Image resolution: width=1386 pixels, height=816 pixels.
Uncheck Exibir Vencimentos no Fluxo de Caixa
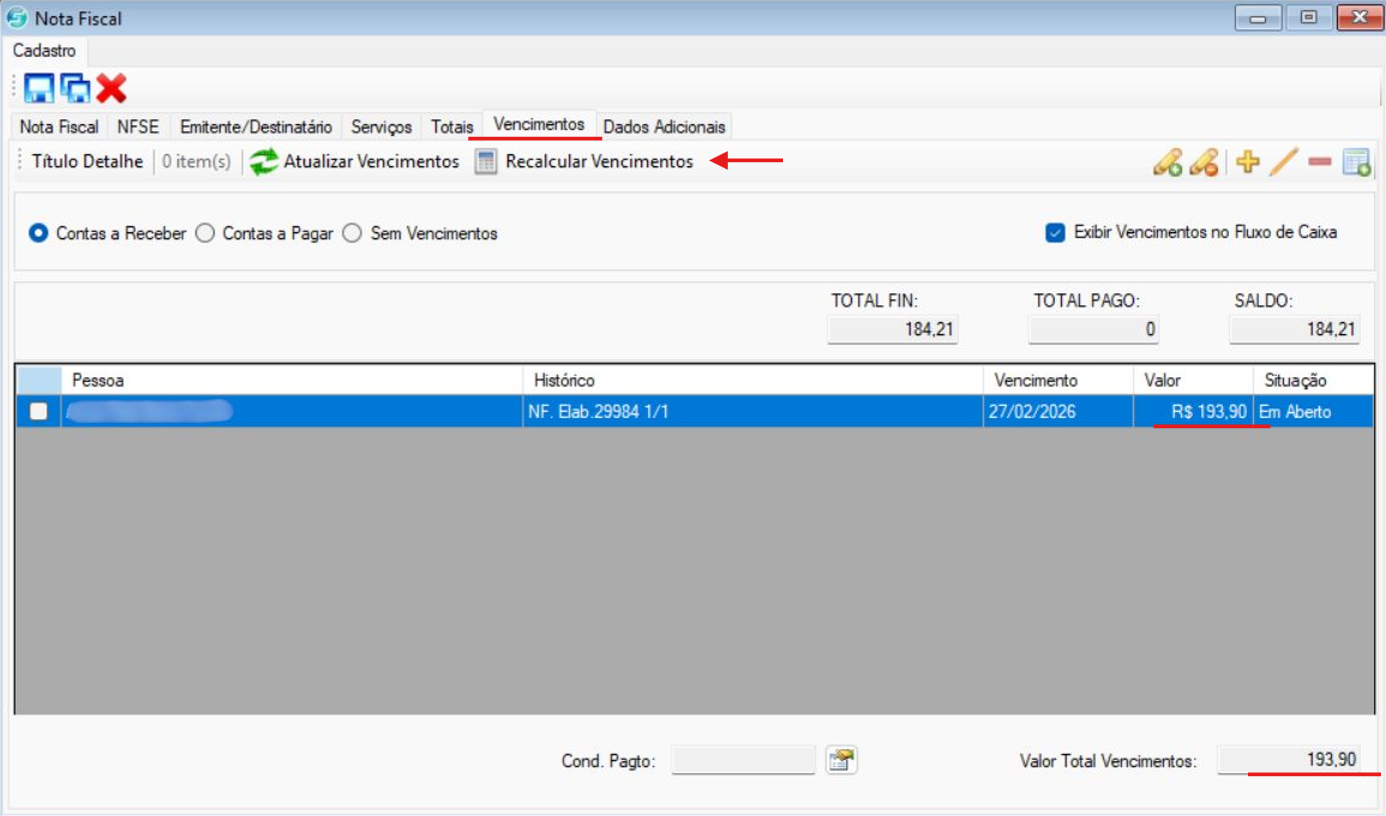coord(1055,232)
